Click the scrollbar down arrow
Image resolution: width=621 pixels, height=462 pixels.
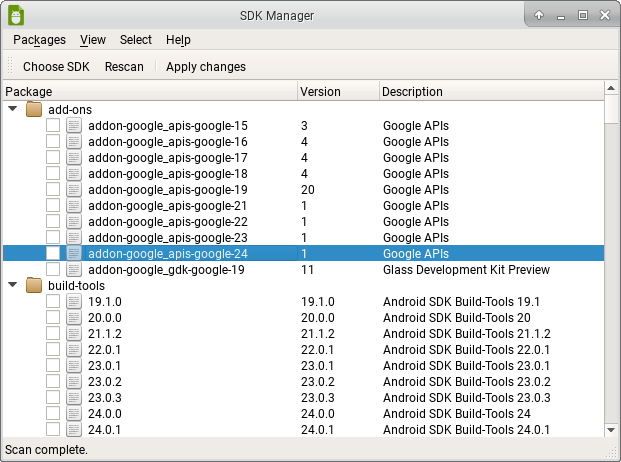(611, 430)
